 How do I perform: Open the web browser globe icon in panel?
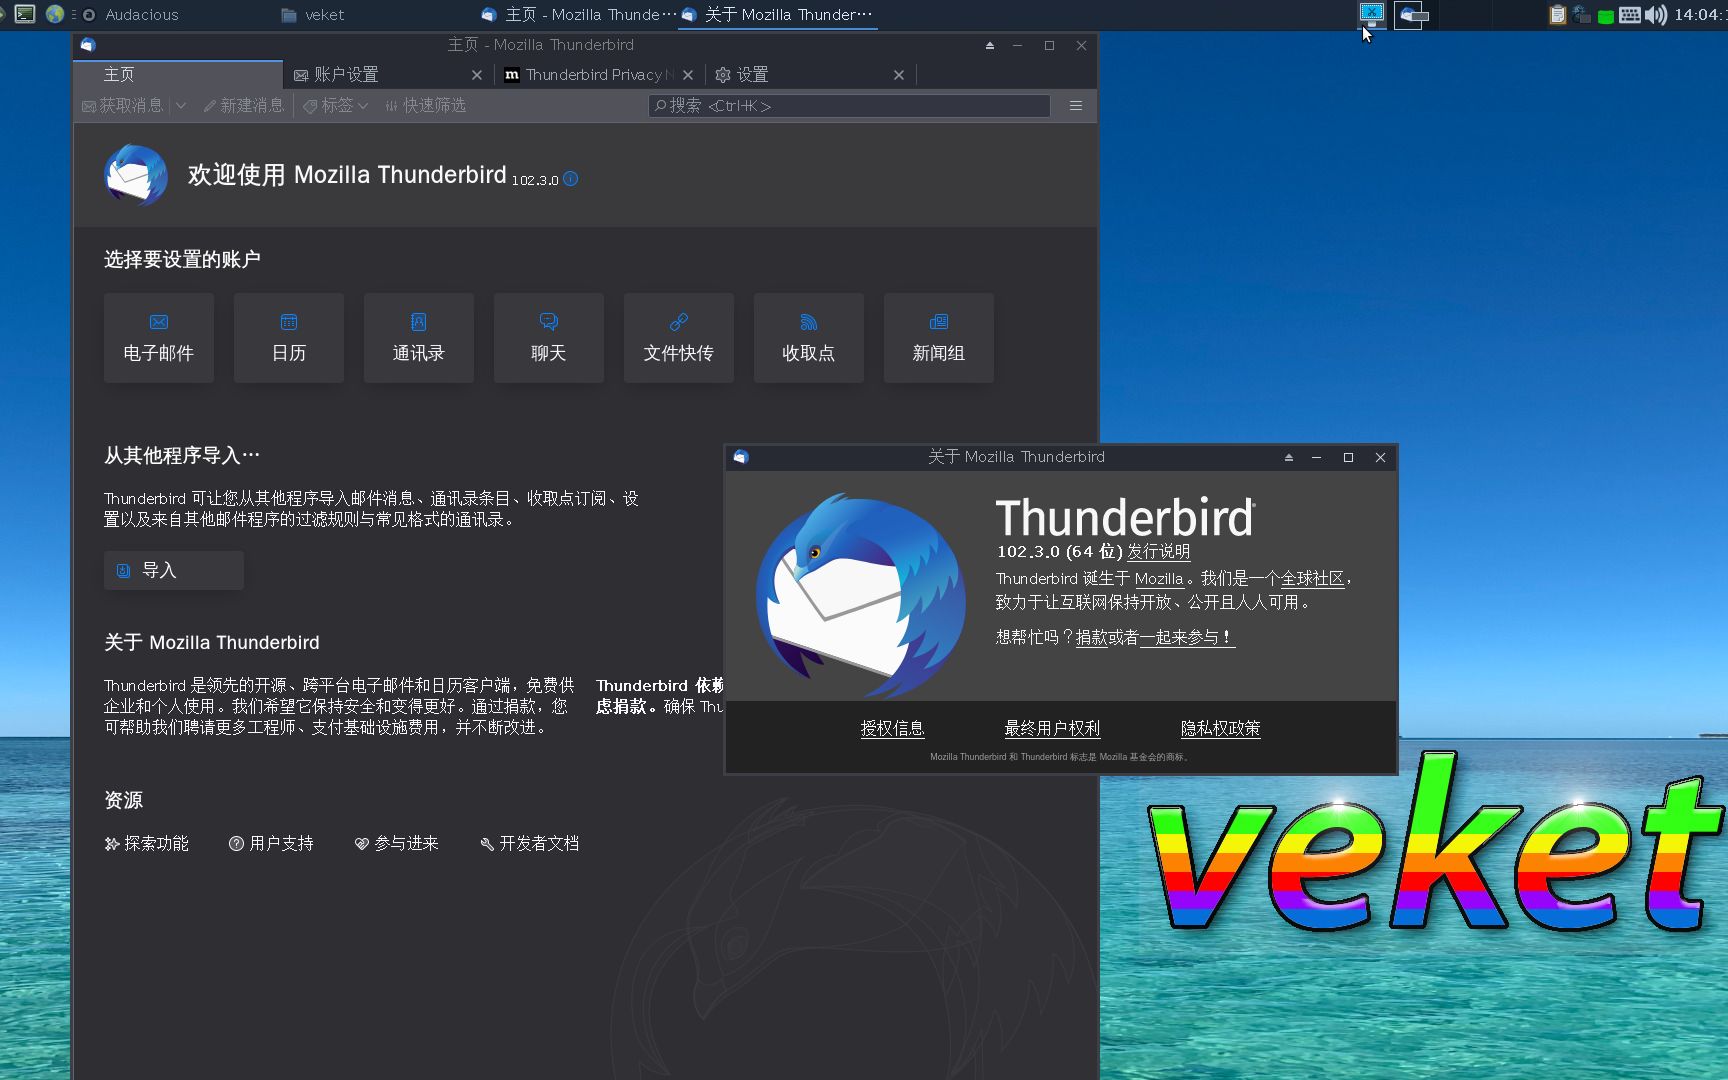pos(55,14)
